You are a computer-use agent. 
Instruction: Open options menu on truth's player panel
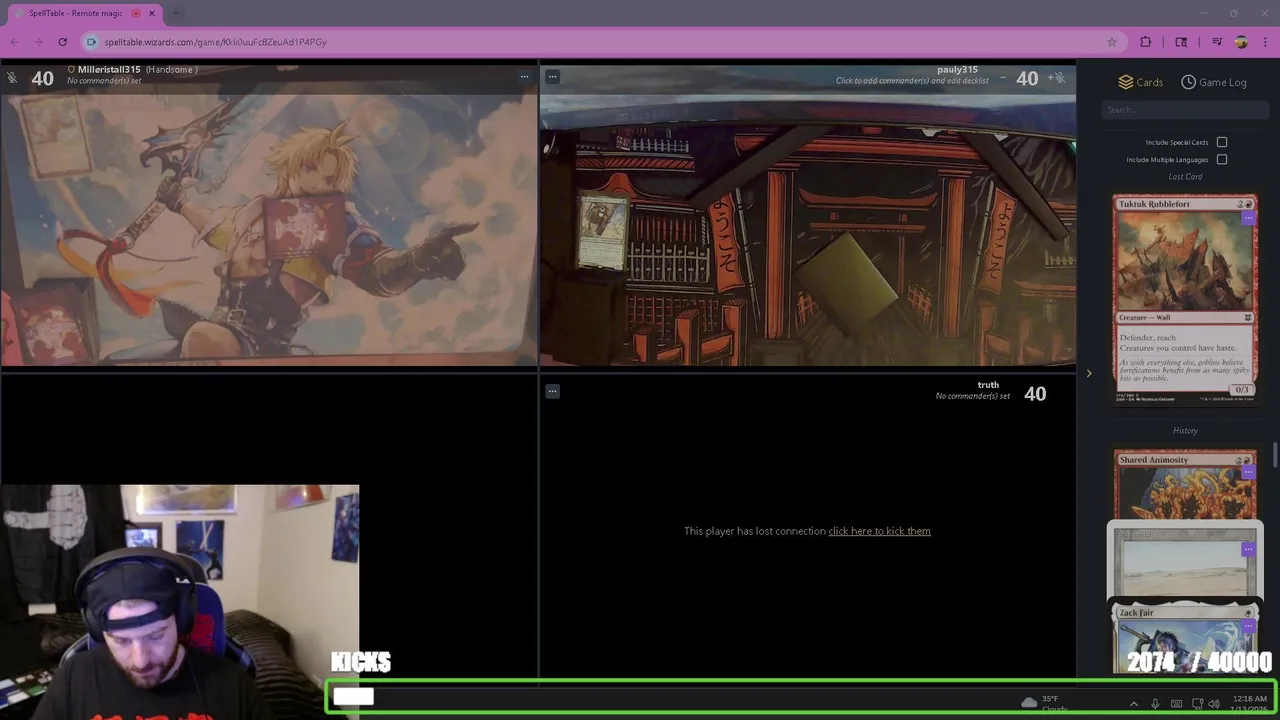click(x=552, y=391)
